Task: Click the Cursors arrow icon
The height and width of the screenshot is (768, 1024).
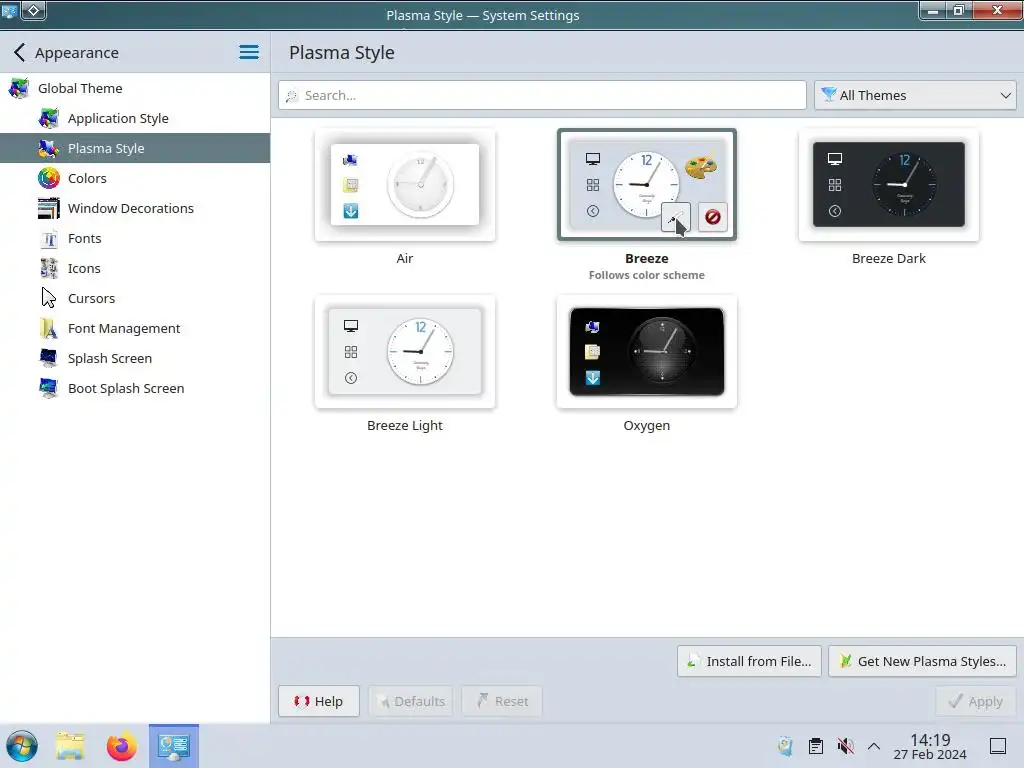Action: pyautogui.click(x=48, y=298)
